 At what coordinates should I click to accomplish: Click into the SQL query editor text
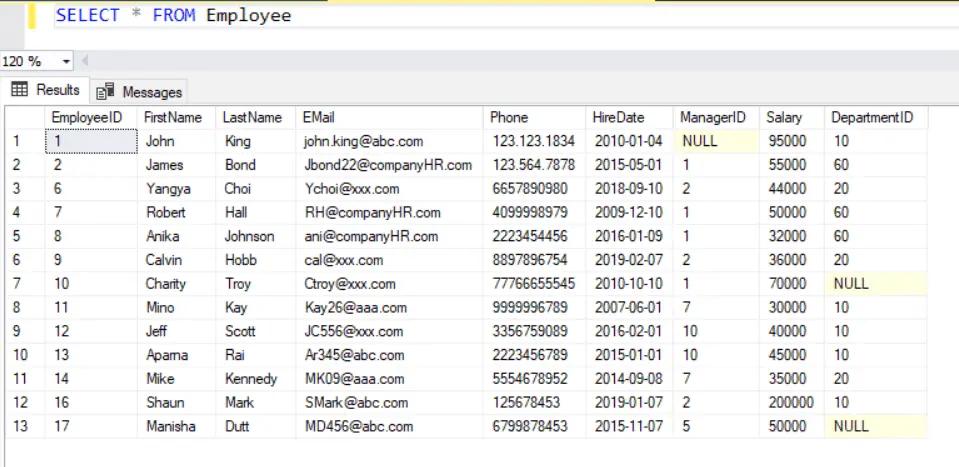point(173,16)
